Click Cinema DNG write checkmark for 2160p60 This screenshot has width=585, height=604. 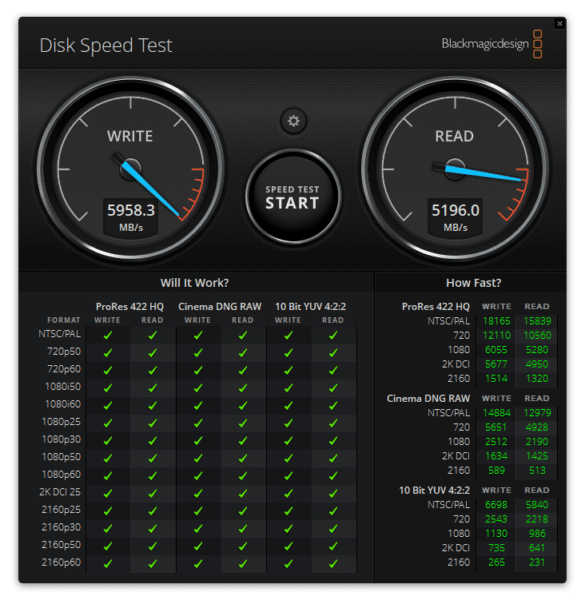pyautogui.click(x=198, y=564)
